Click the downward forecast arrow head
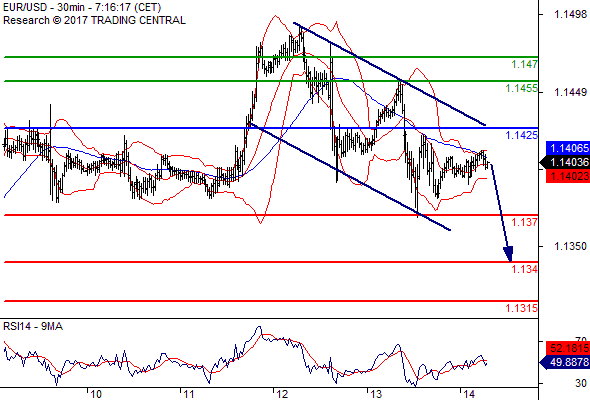This screenshot has height=400, width=590. coord(508,254)
